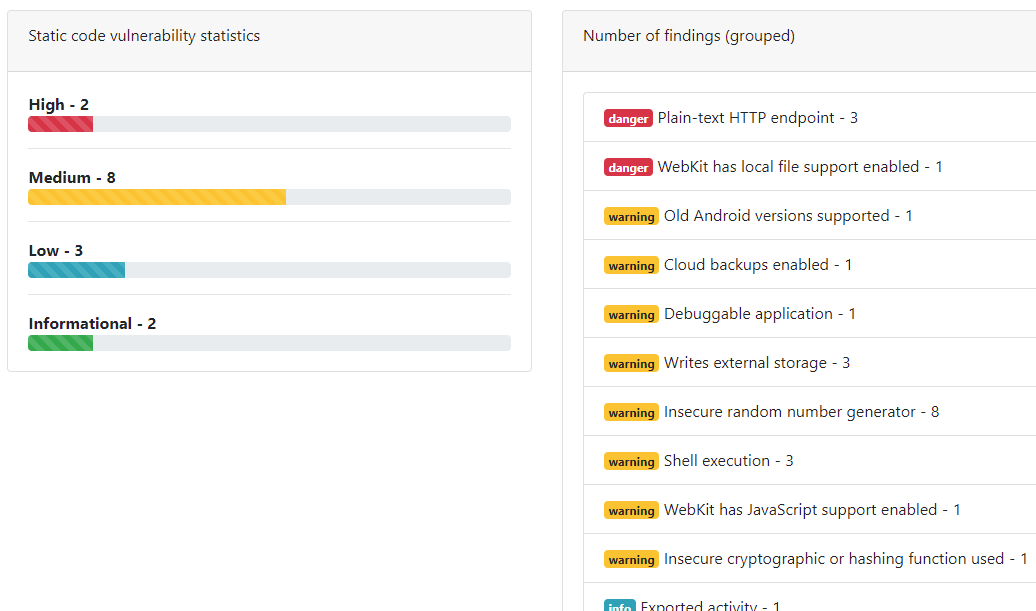Click the warning badge next to Shell execution

click(x=631, y=461)
